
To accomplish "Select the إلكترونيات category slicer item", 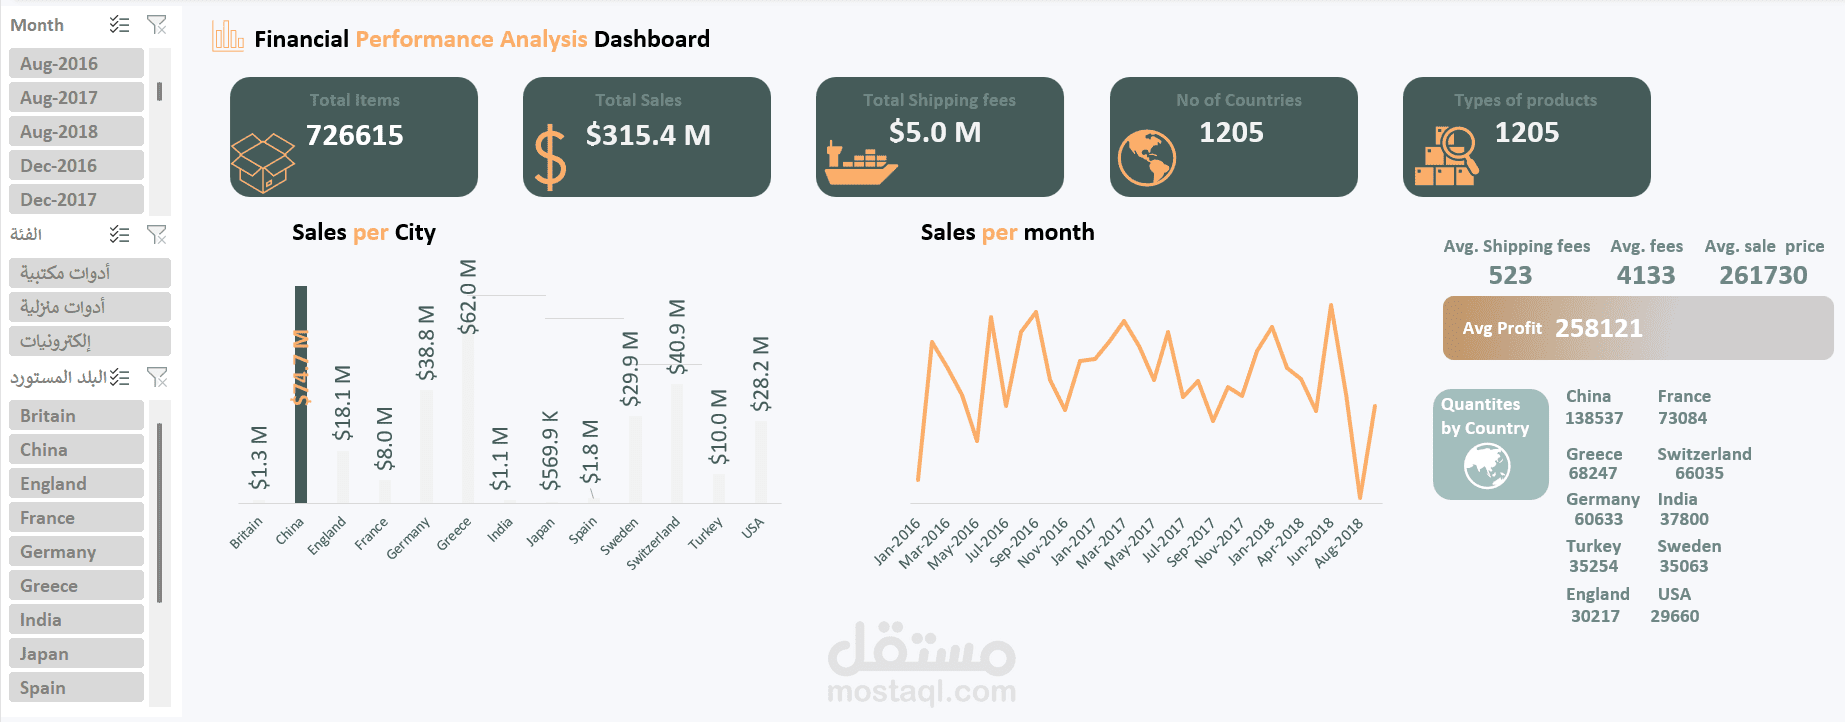I will click(89, 341).
